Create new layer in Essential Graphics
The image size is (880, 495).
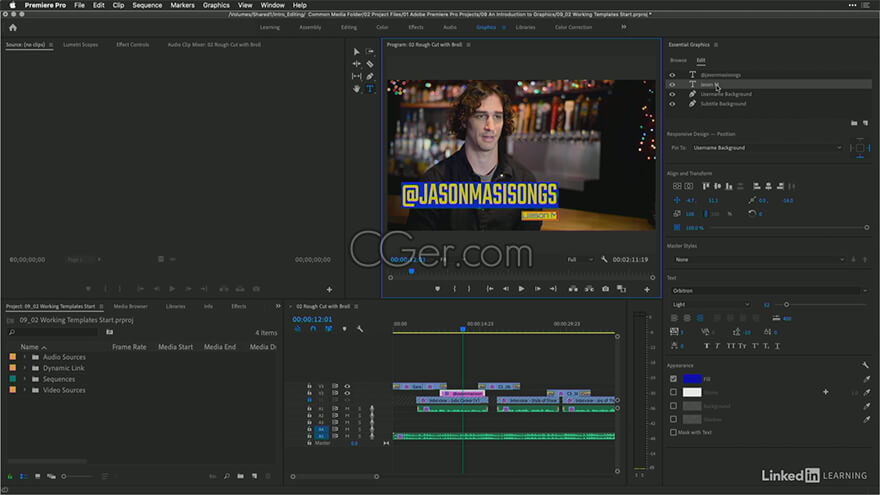point(865,123)
